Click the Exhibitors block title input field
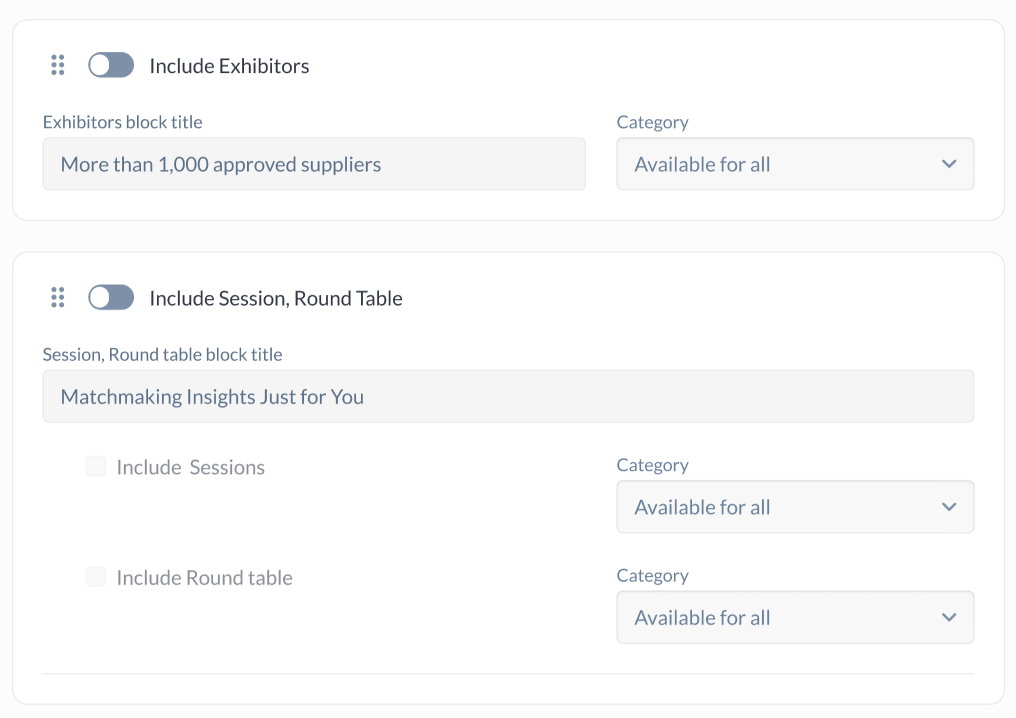This screenshot has height=718, width=1016. (x=313, y=164)
